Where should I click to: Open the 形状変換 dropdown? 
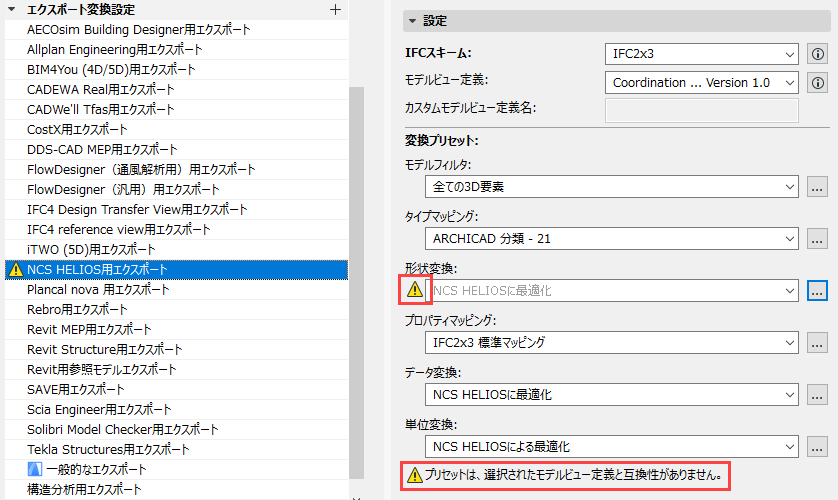pos(612,291)
